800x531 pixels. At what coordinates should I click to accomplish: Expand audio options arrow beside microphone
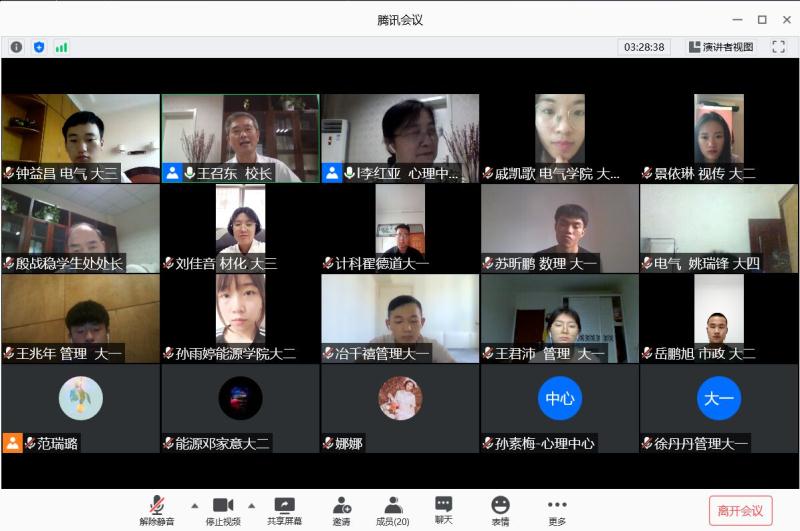click(194, 505)
